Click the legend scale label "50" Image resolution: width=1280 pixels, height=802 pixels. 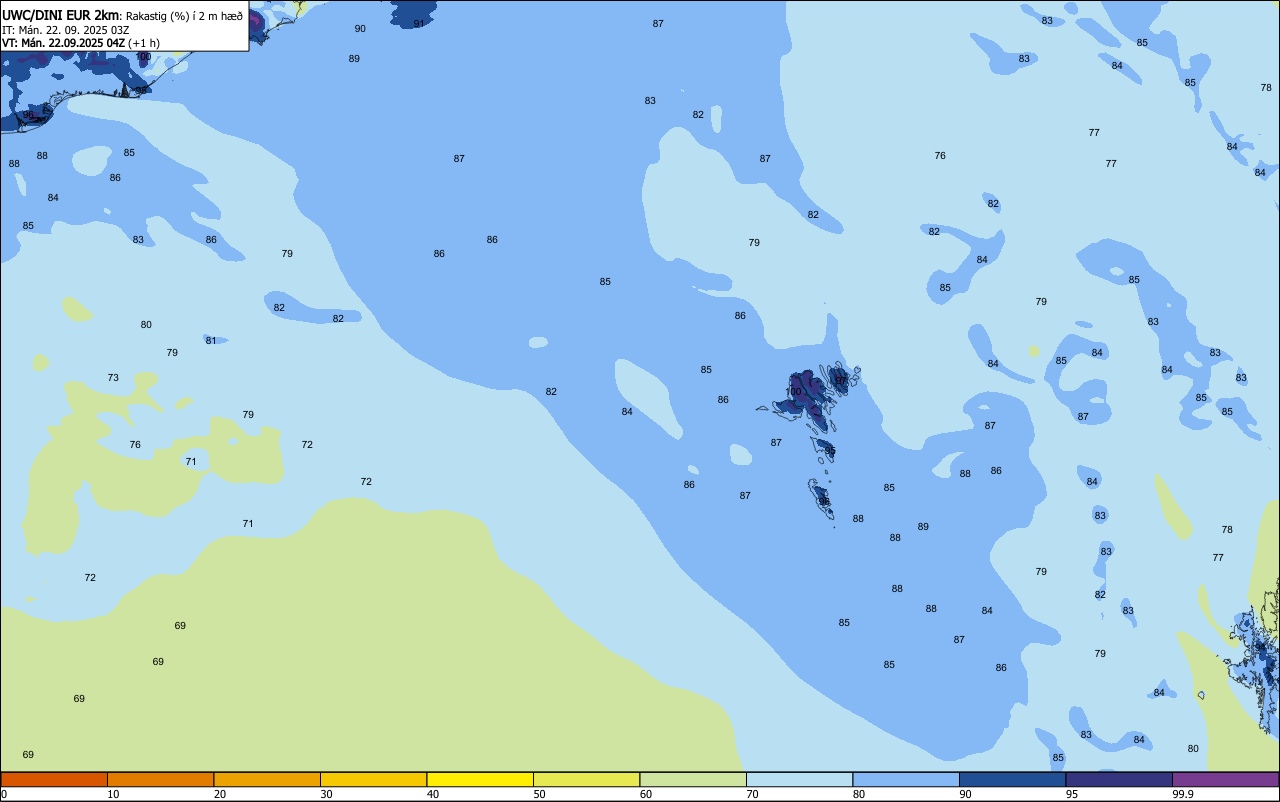pyautogui.click(x=539, y=794)
